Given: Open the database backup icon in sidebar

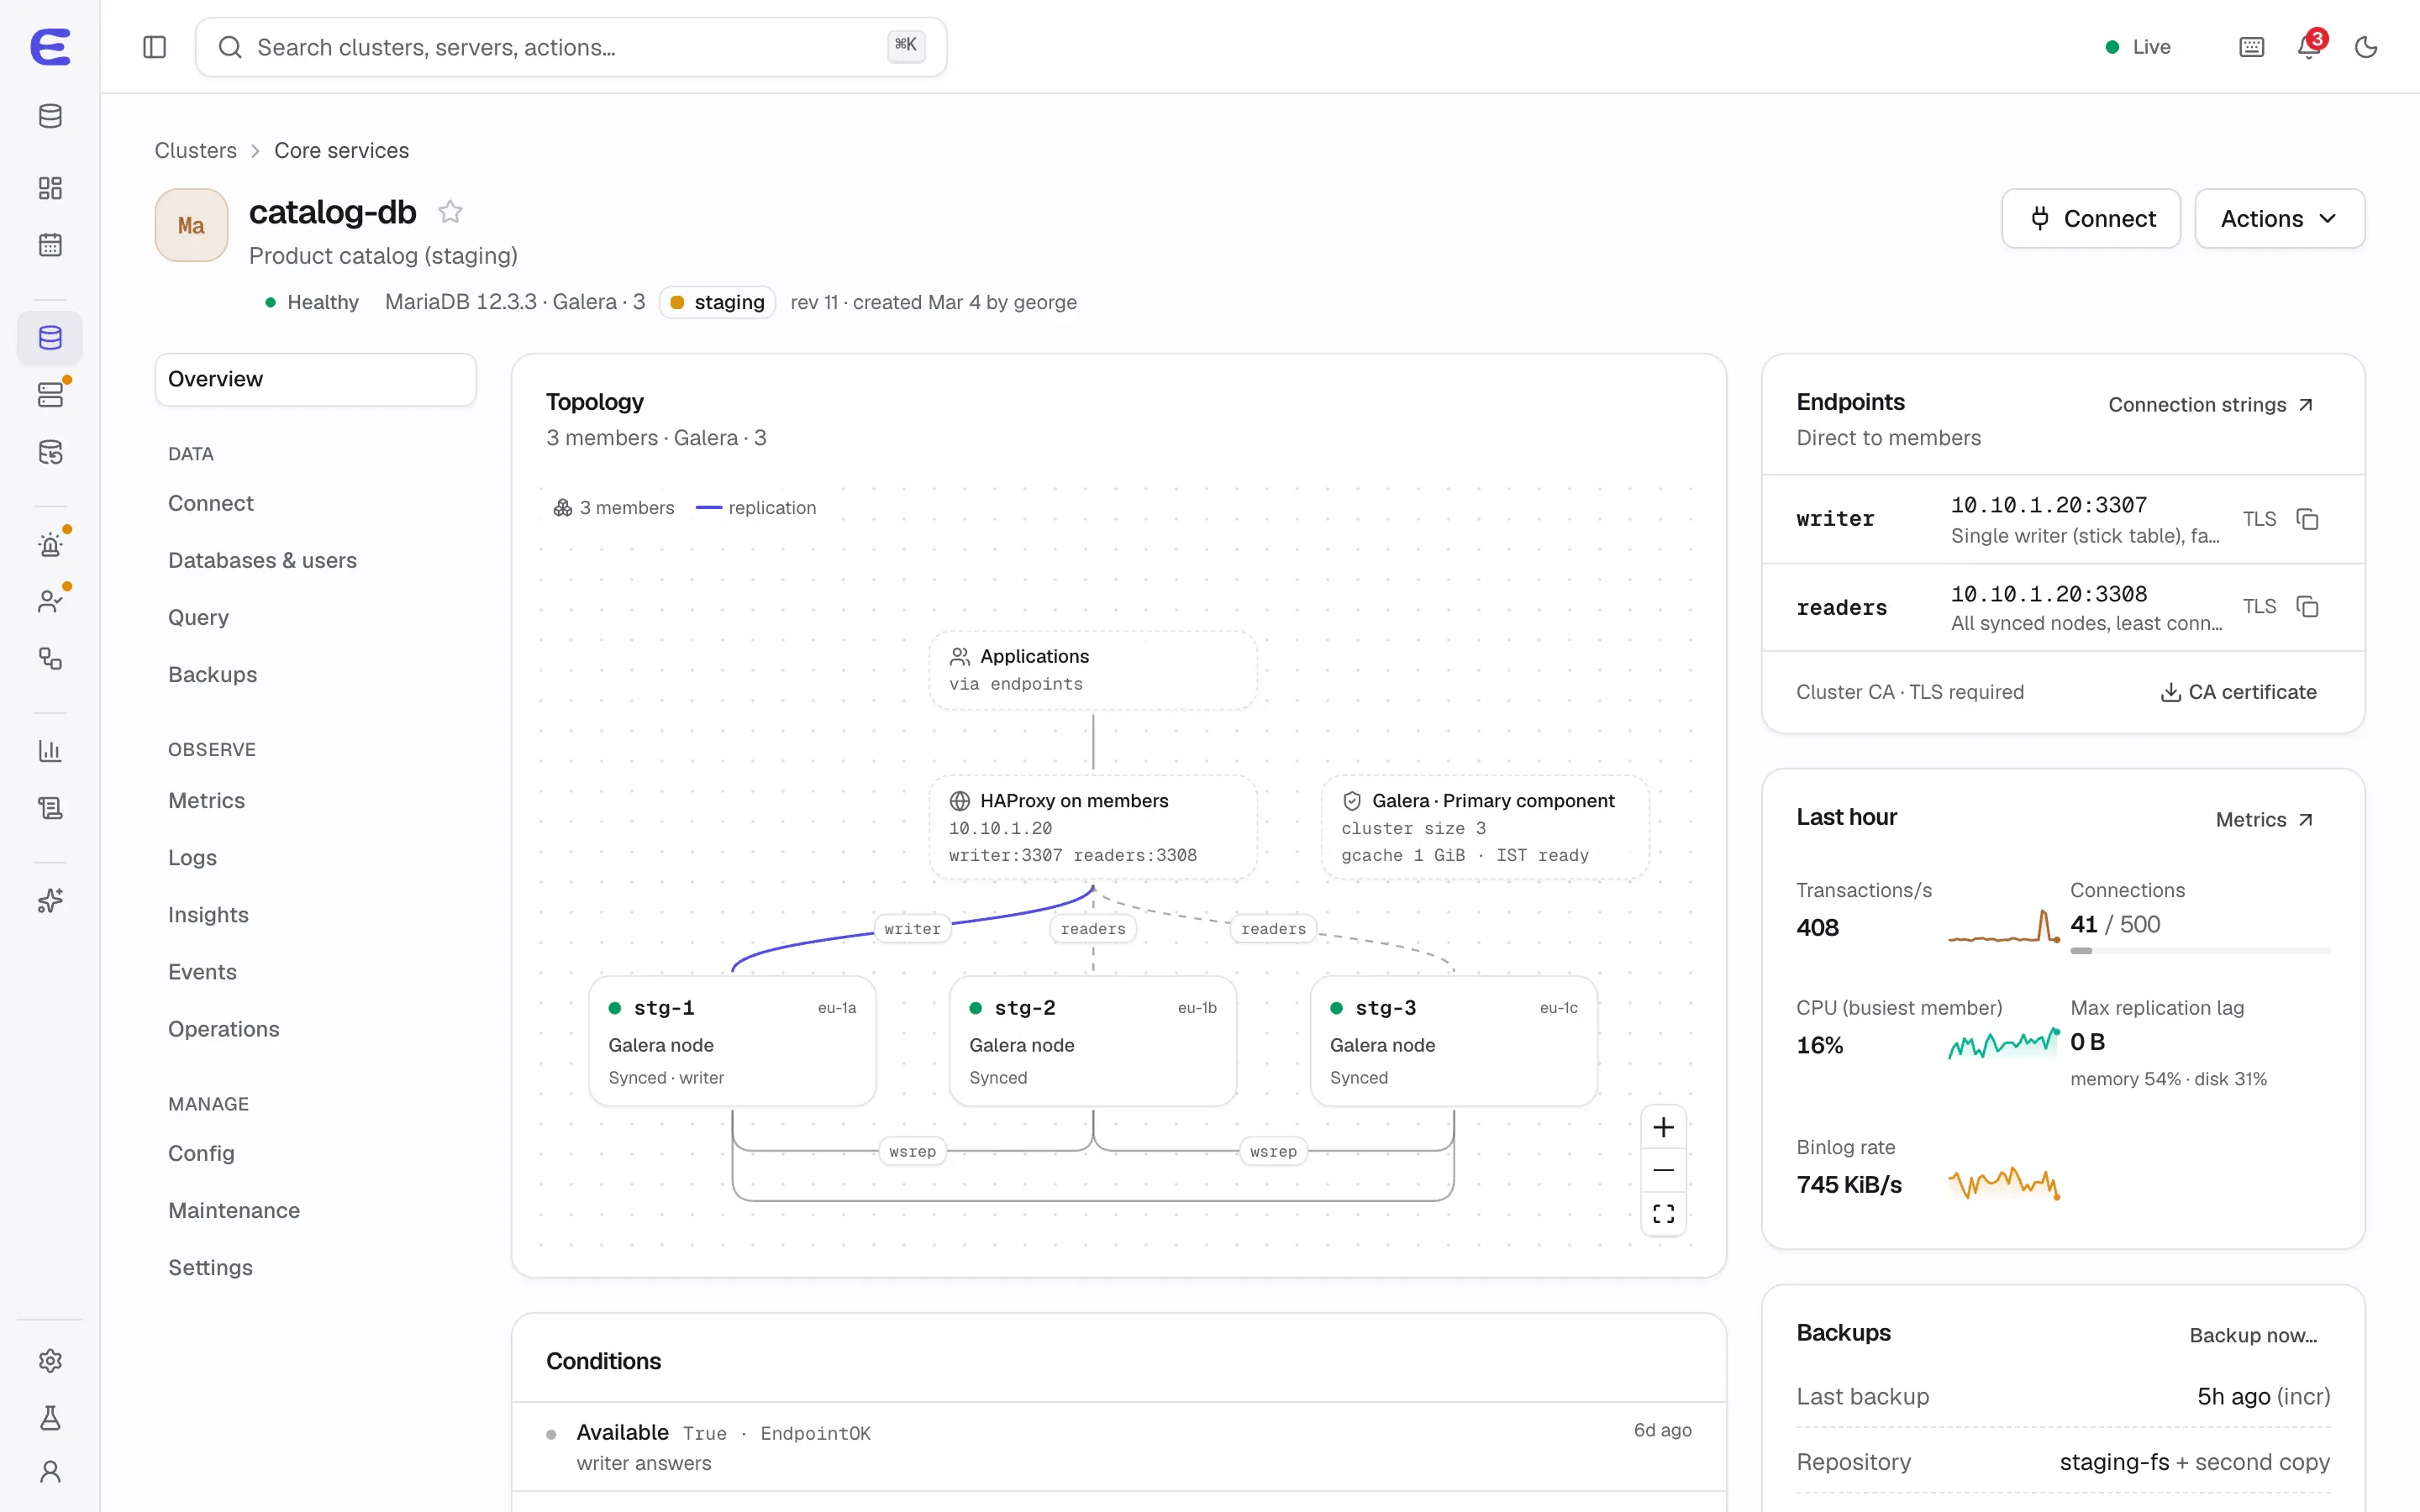Looking at the screenshot, I should point(50,453).
